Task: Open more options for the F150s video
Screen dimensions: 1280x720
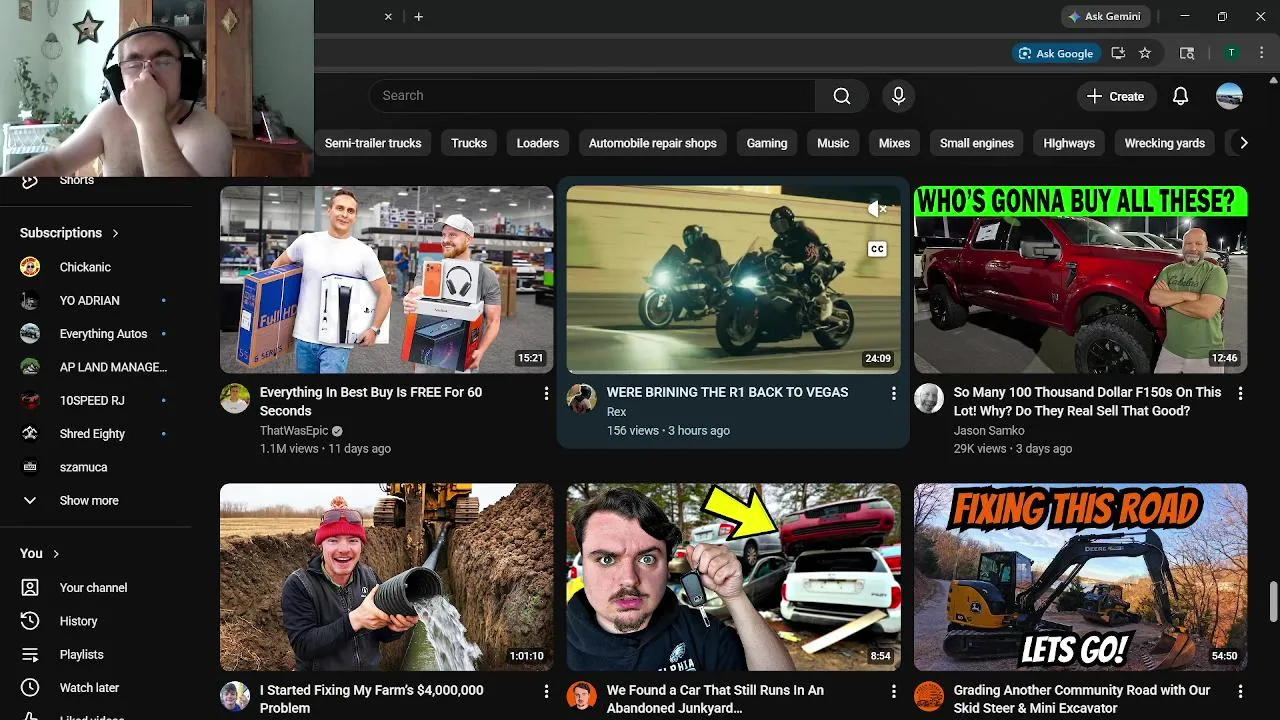Action: tap(1240, 394)
